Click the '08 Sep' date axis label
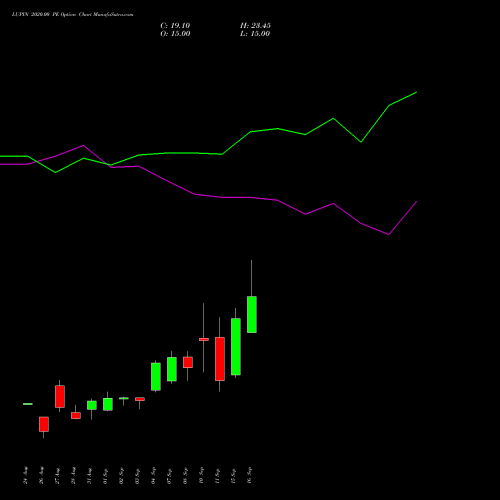 [x=186, y=475]
